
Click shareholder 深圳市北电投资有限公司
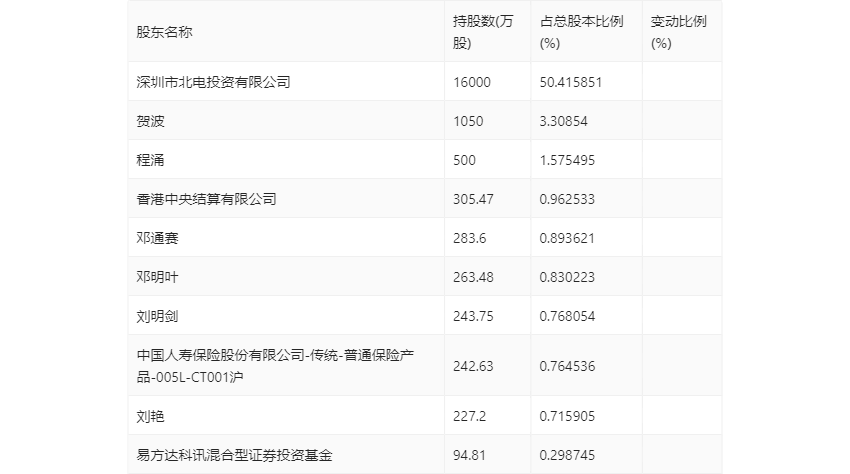[214, 82]
